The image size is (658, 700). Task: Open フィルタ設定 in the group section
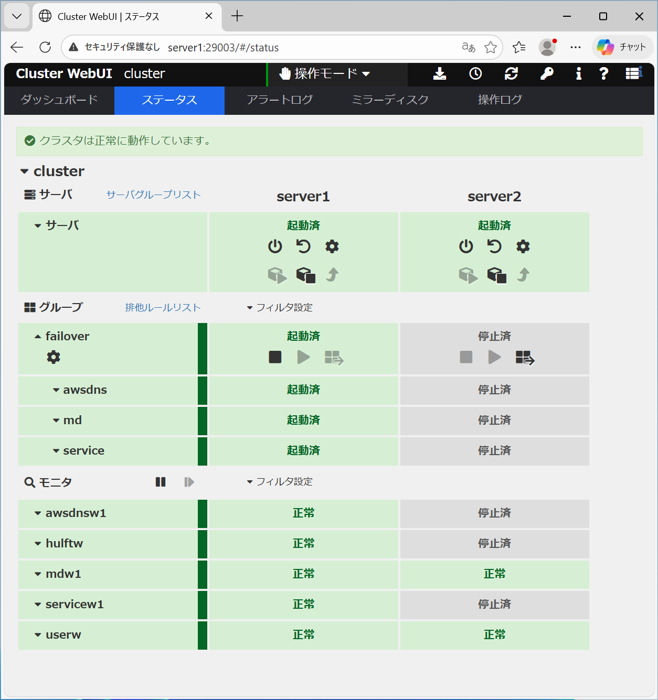280,308
